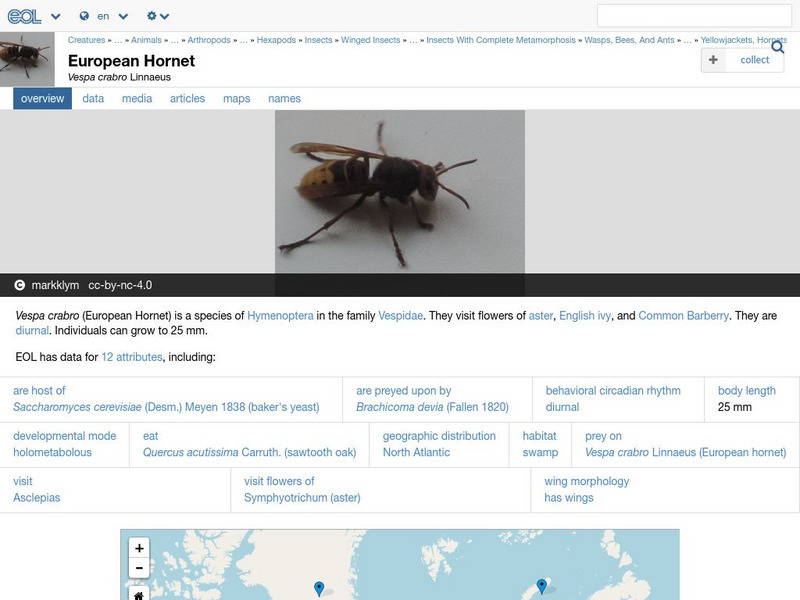The image size is (800, 600).
Task: Expand the settings gear dropdown
Action: (152, 16)
